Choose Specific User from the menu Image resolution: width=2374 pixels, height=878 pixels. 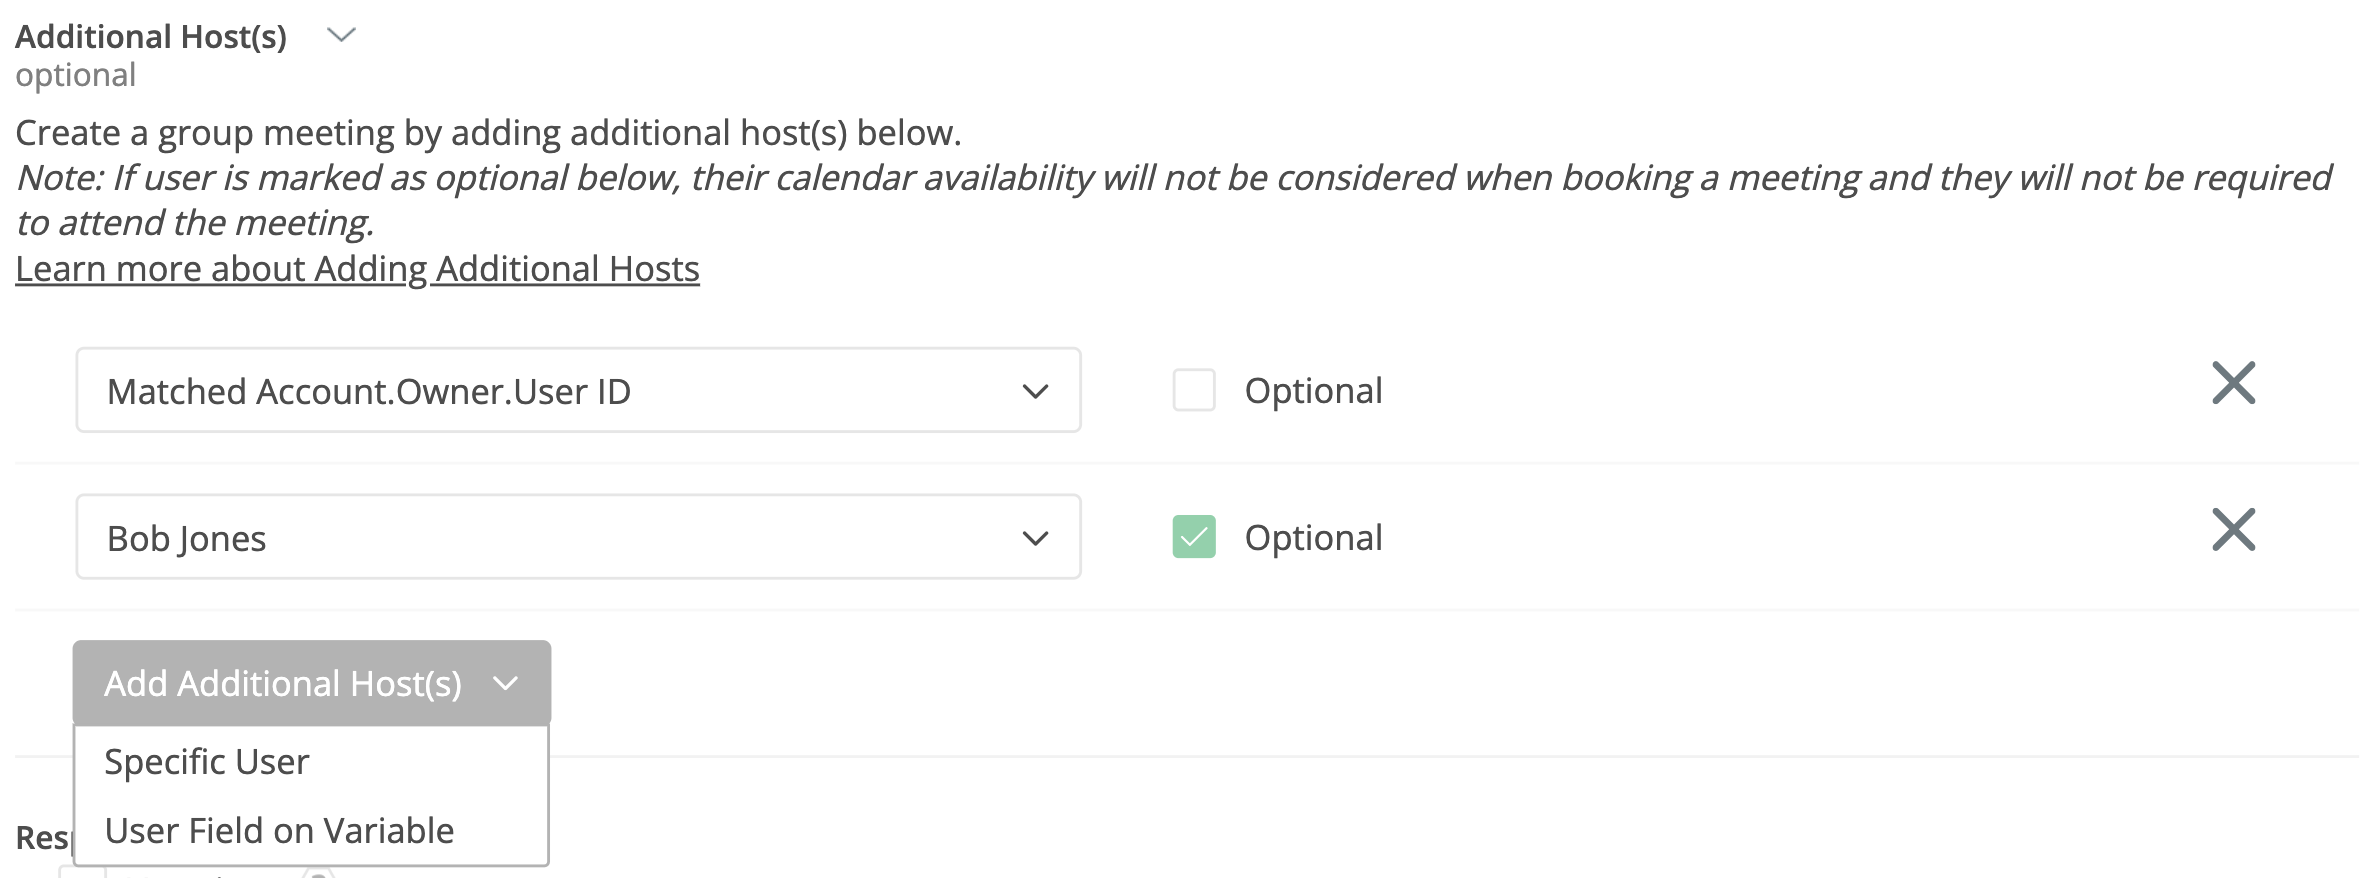tap(207, 762)
